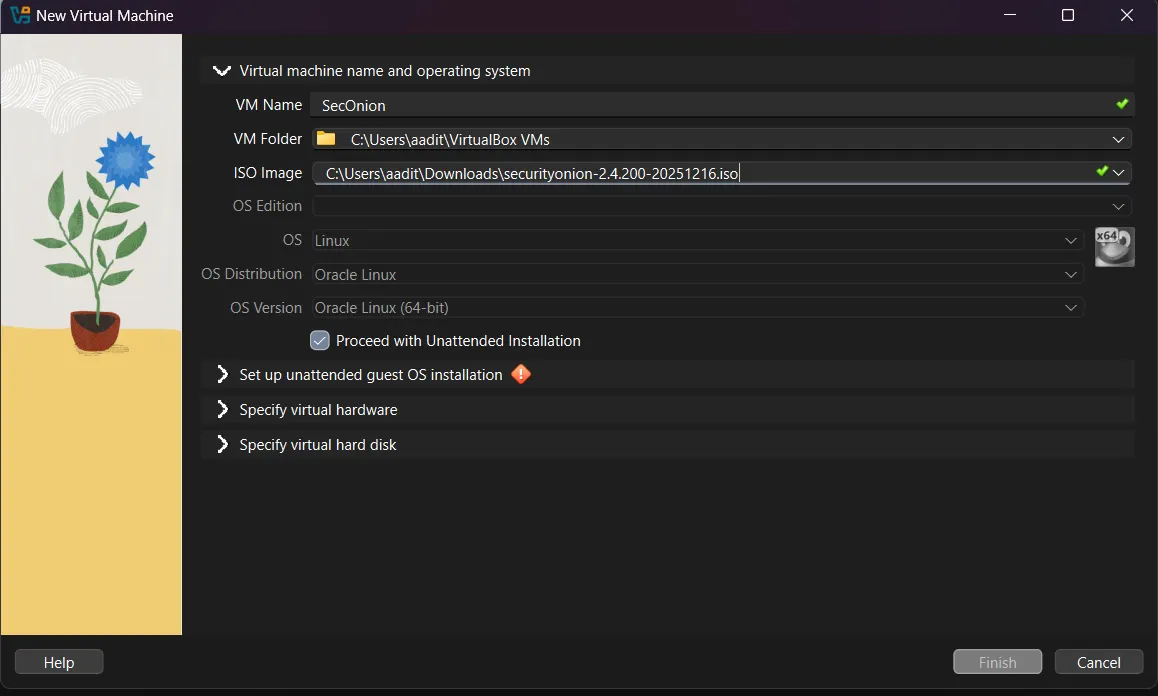Click the OS Version label
Image resolution: width=1158 pixels, height=696 pixels.
[266, 307]
